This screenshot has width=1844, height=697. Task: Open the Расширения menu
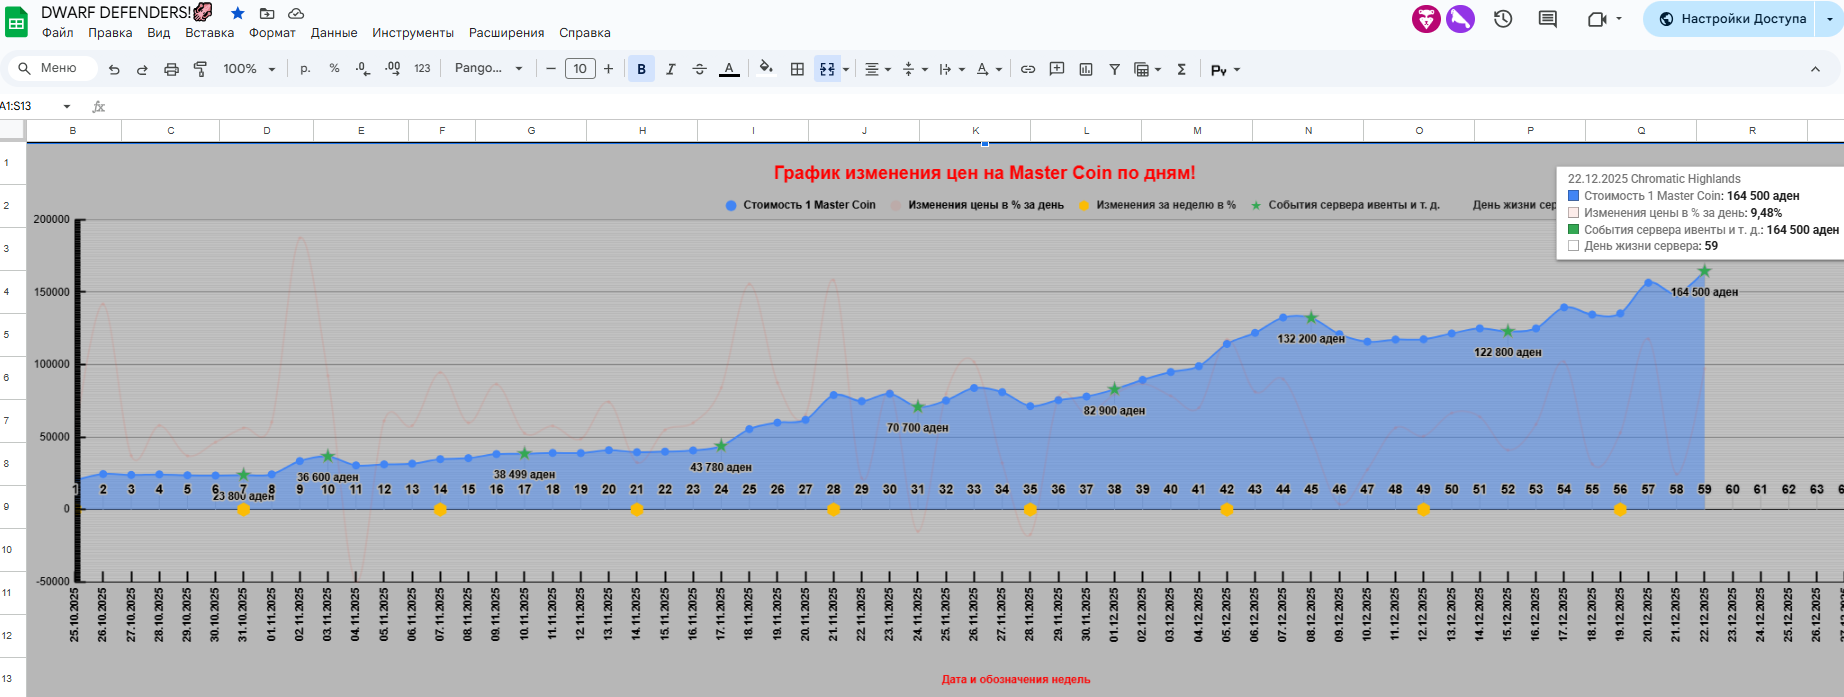506,33
